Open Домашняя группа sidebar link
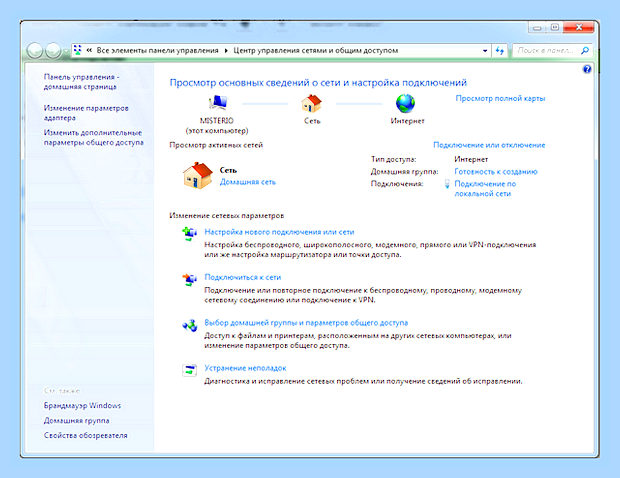620x478 pixels. 76,420
